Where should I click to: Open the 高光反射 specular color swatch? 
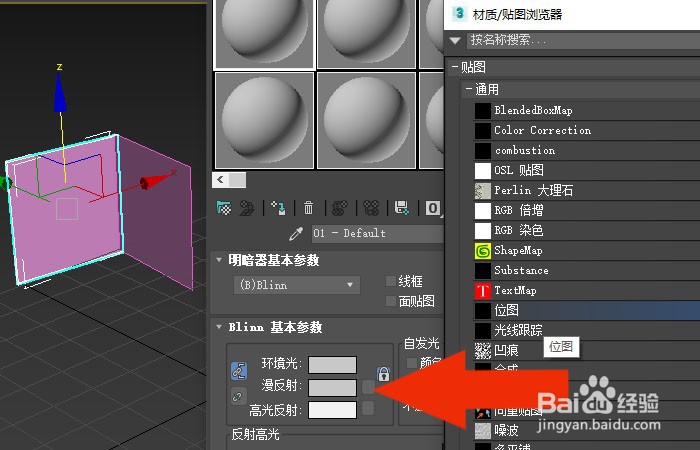tap(333, 410)
